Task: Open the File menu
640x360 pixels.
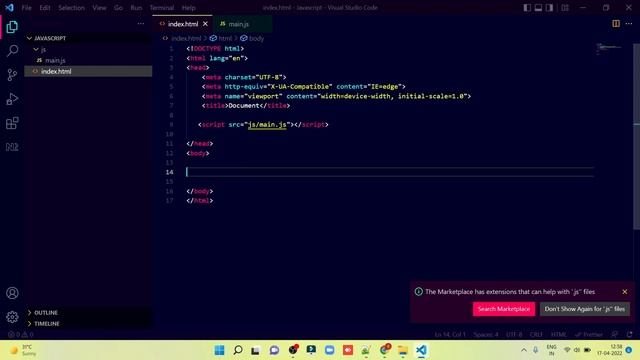Action: point(27,8)
